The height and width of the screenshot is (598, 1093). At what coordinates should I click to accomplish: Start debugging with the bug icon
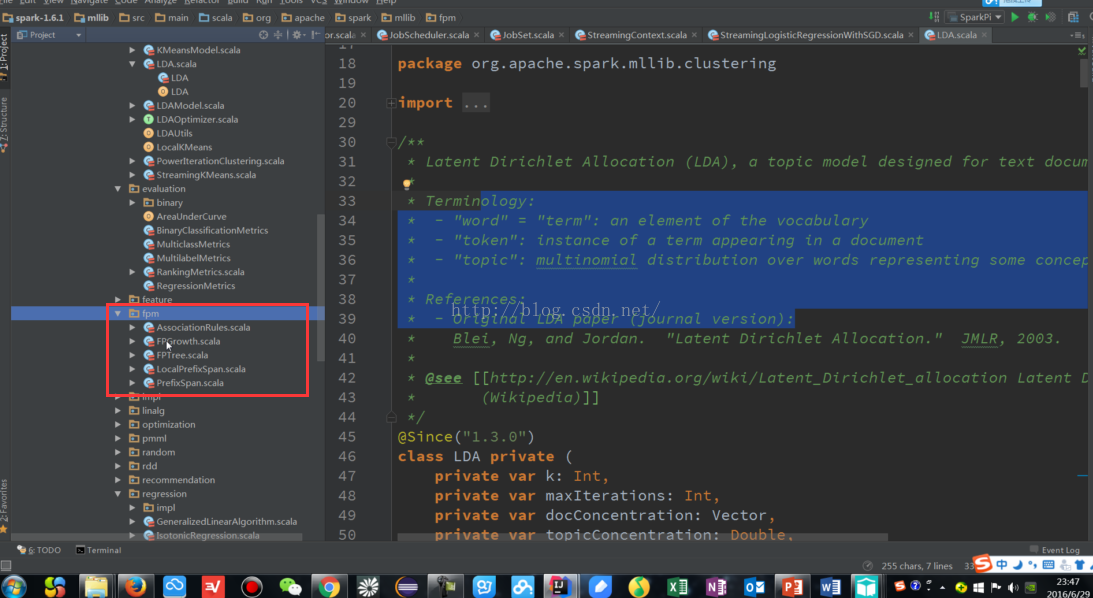coord(1032,17)
